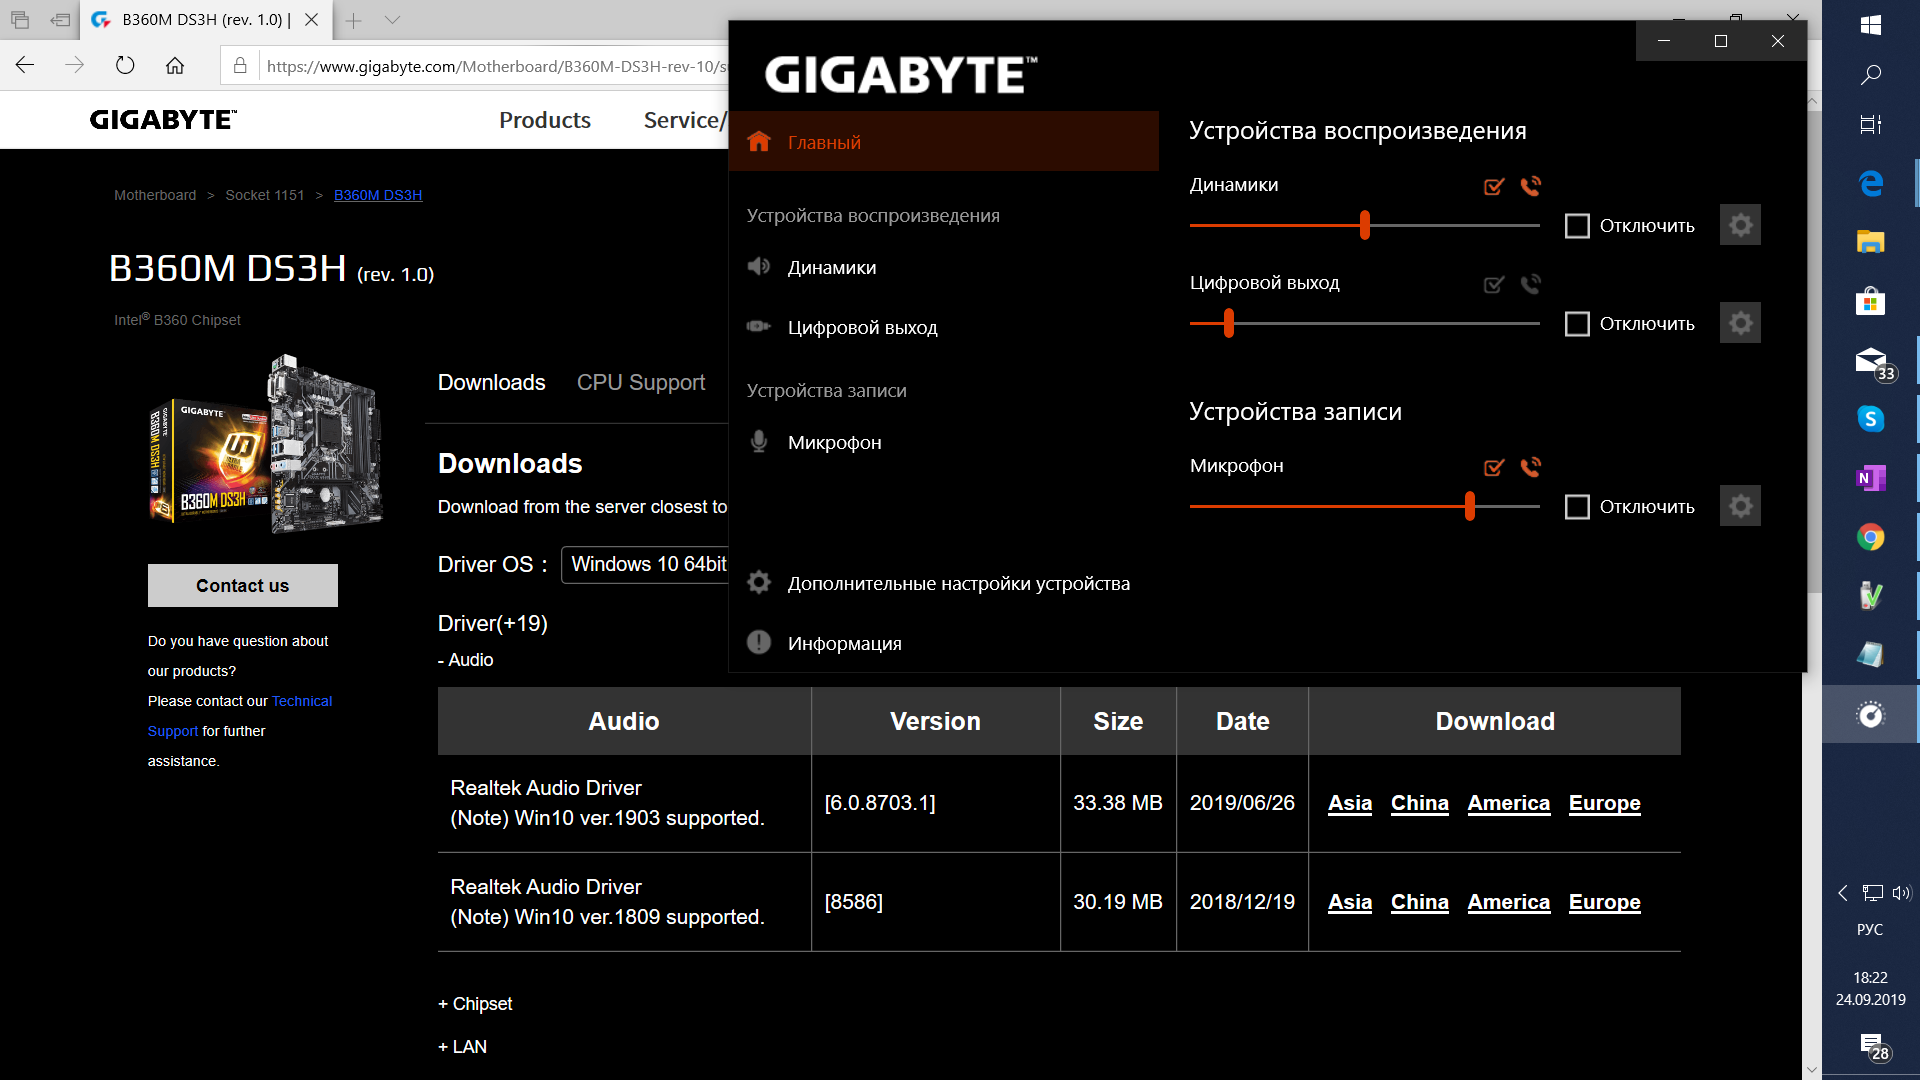Click the Динамики volume slider handle
The height and width of the screenshot is (1080, 1920).
click(1365, 225)
